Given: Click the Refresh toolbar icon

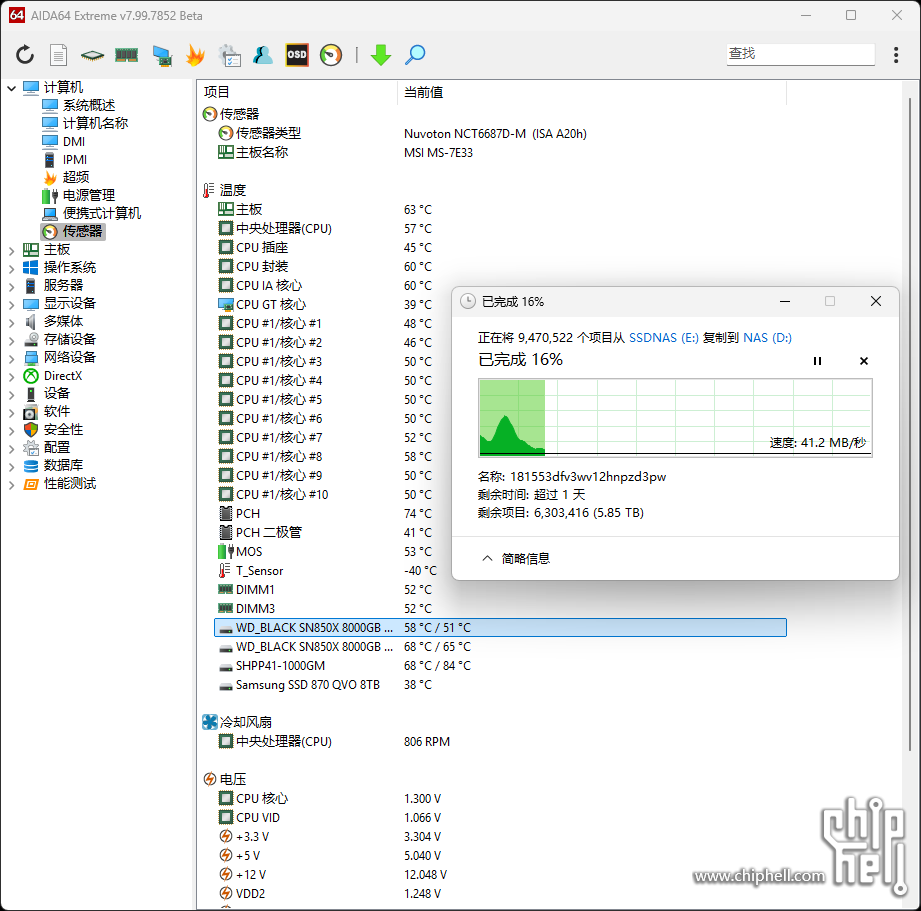Looking at the screenshot, I should pos(25,55).
